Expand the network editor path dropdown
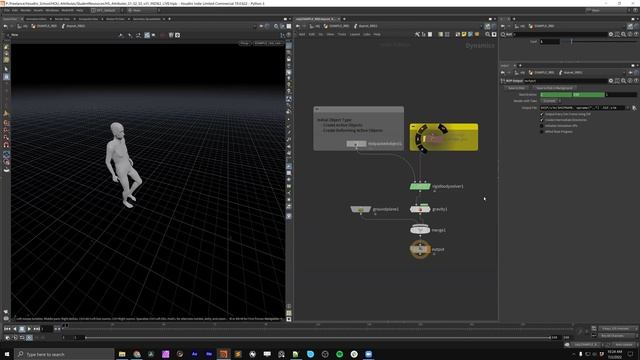Viewport: 640px width, 360px height. [481, 26]
